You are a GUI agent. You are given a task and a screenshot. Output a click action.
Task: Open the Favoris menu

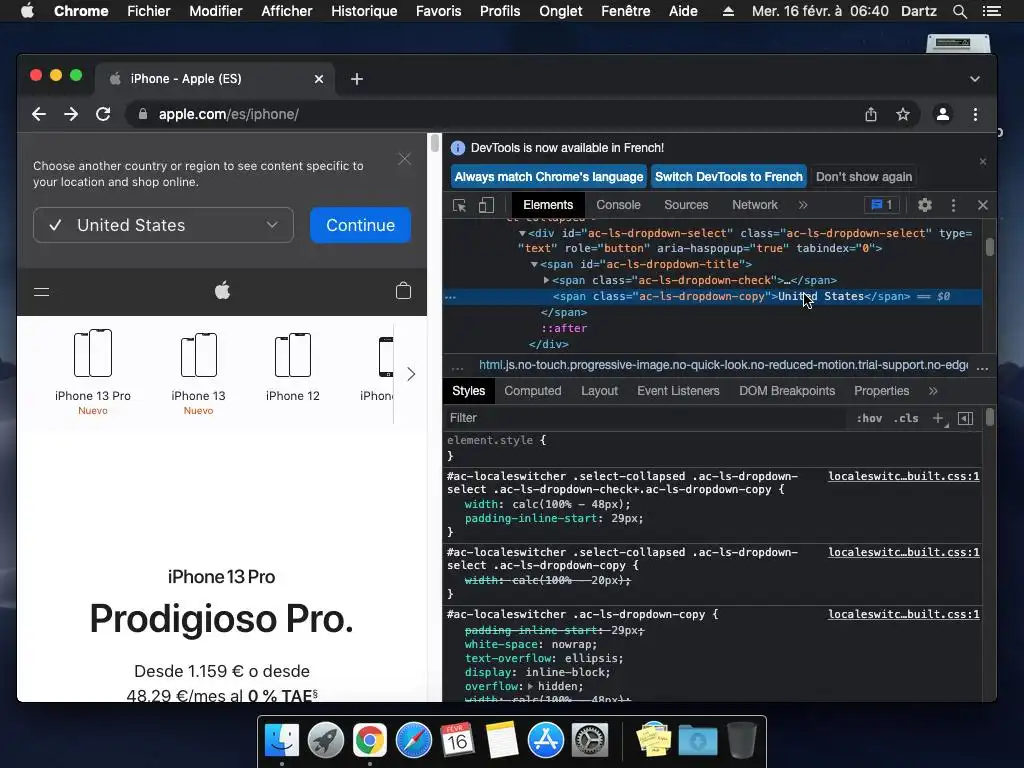coord(438,11)
